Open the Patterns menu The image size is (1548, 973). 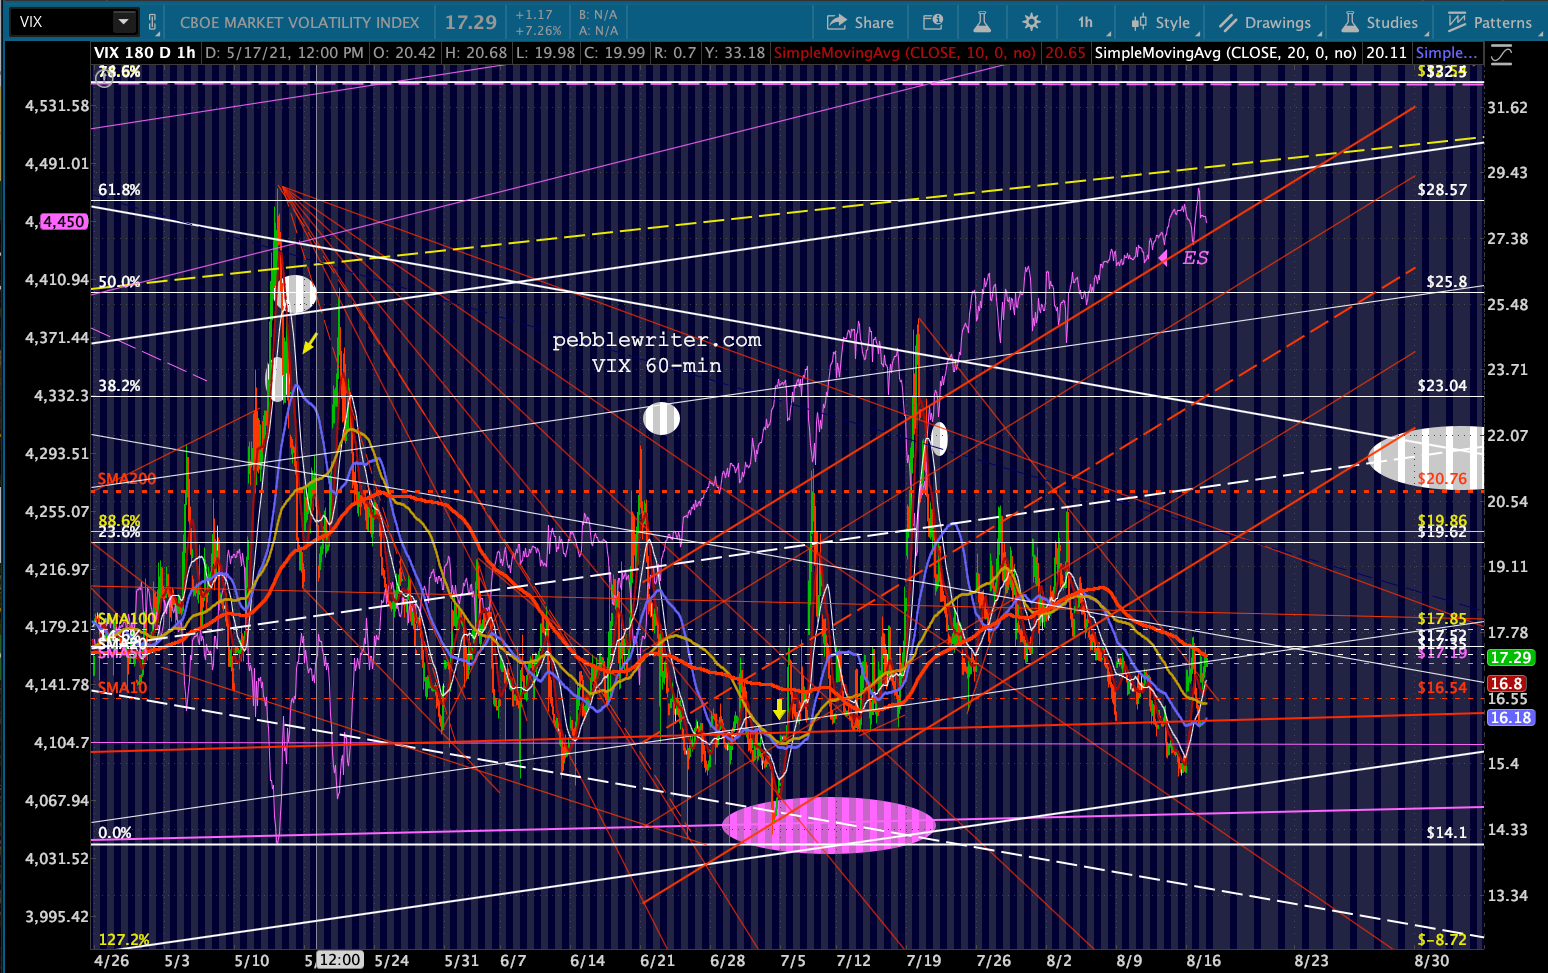point(1490,22)
